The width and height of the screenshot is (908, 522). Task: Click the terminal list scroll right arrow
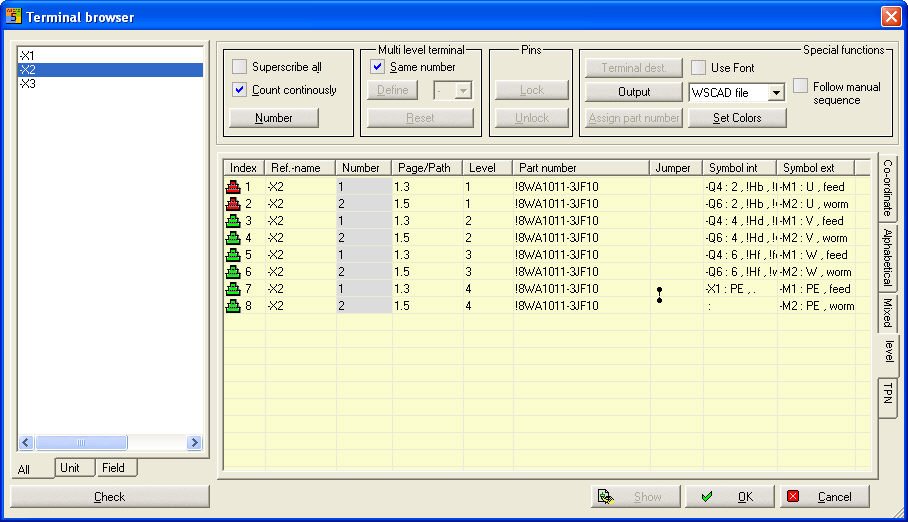tap(195, 443)
